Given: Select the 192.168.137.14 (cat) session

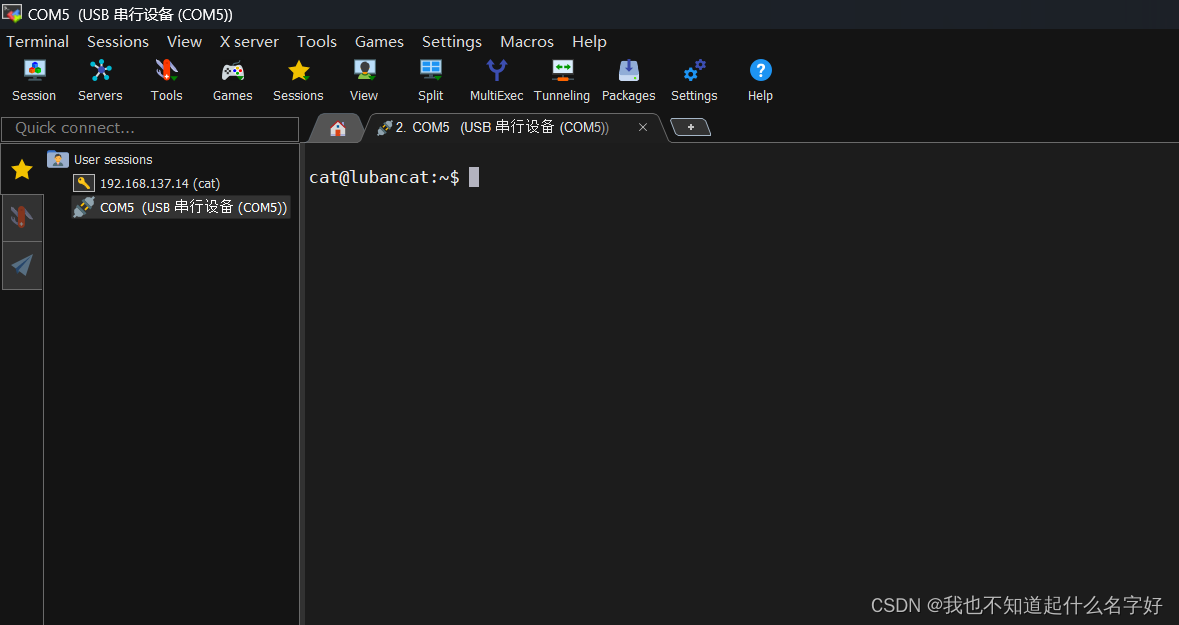Looking at the screenshot, I should click(147, 184).
